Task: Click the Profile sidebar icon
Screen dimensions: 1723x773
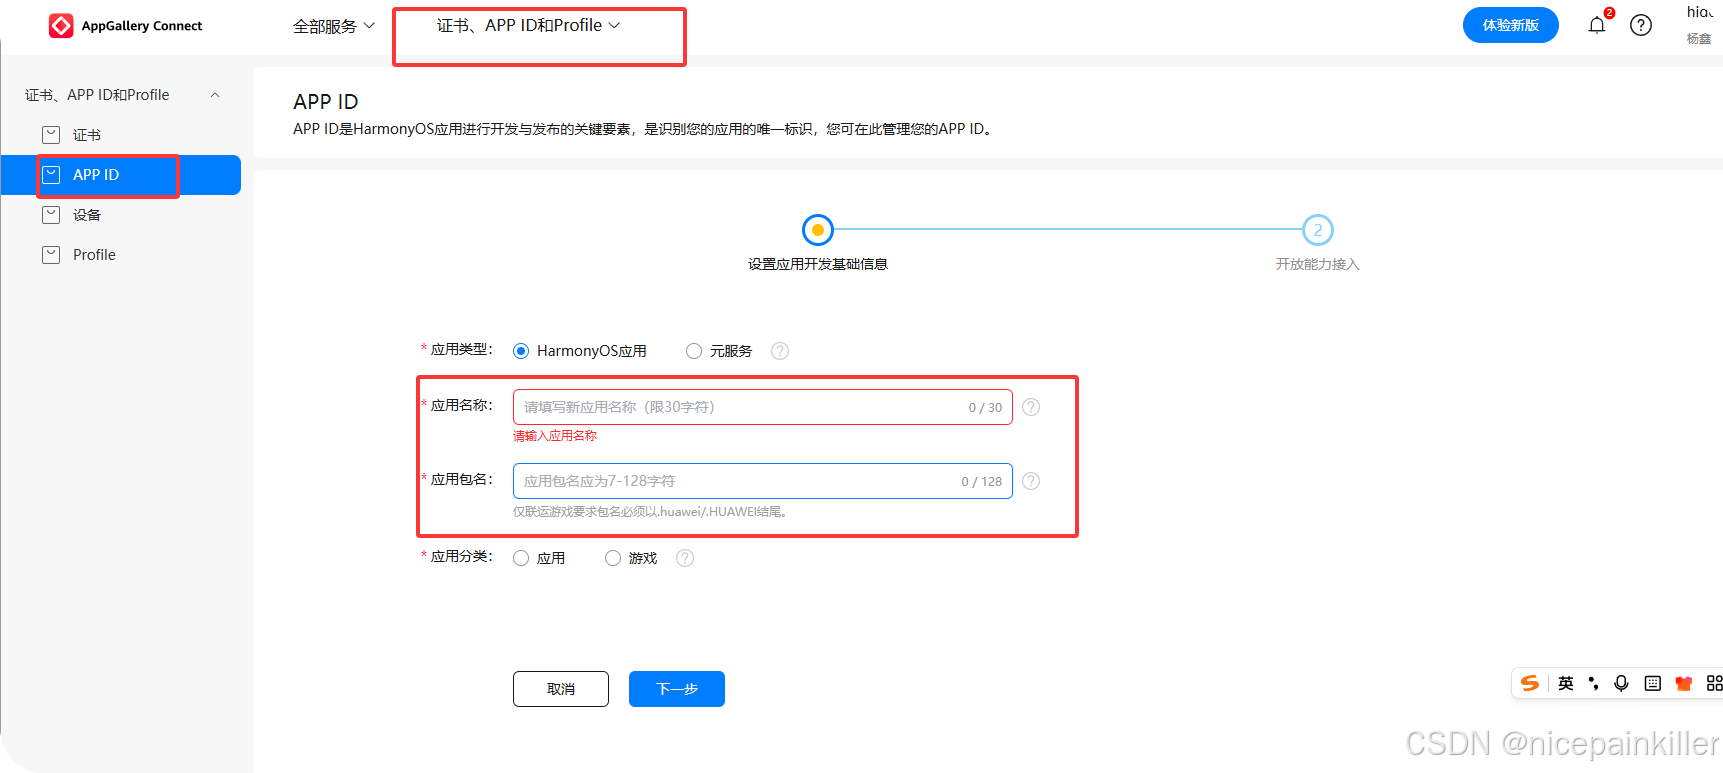Action: coord(51,255)
